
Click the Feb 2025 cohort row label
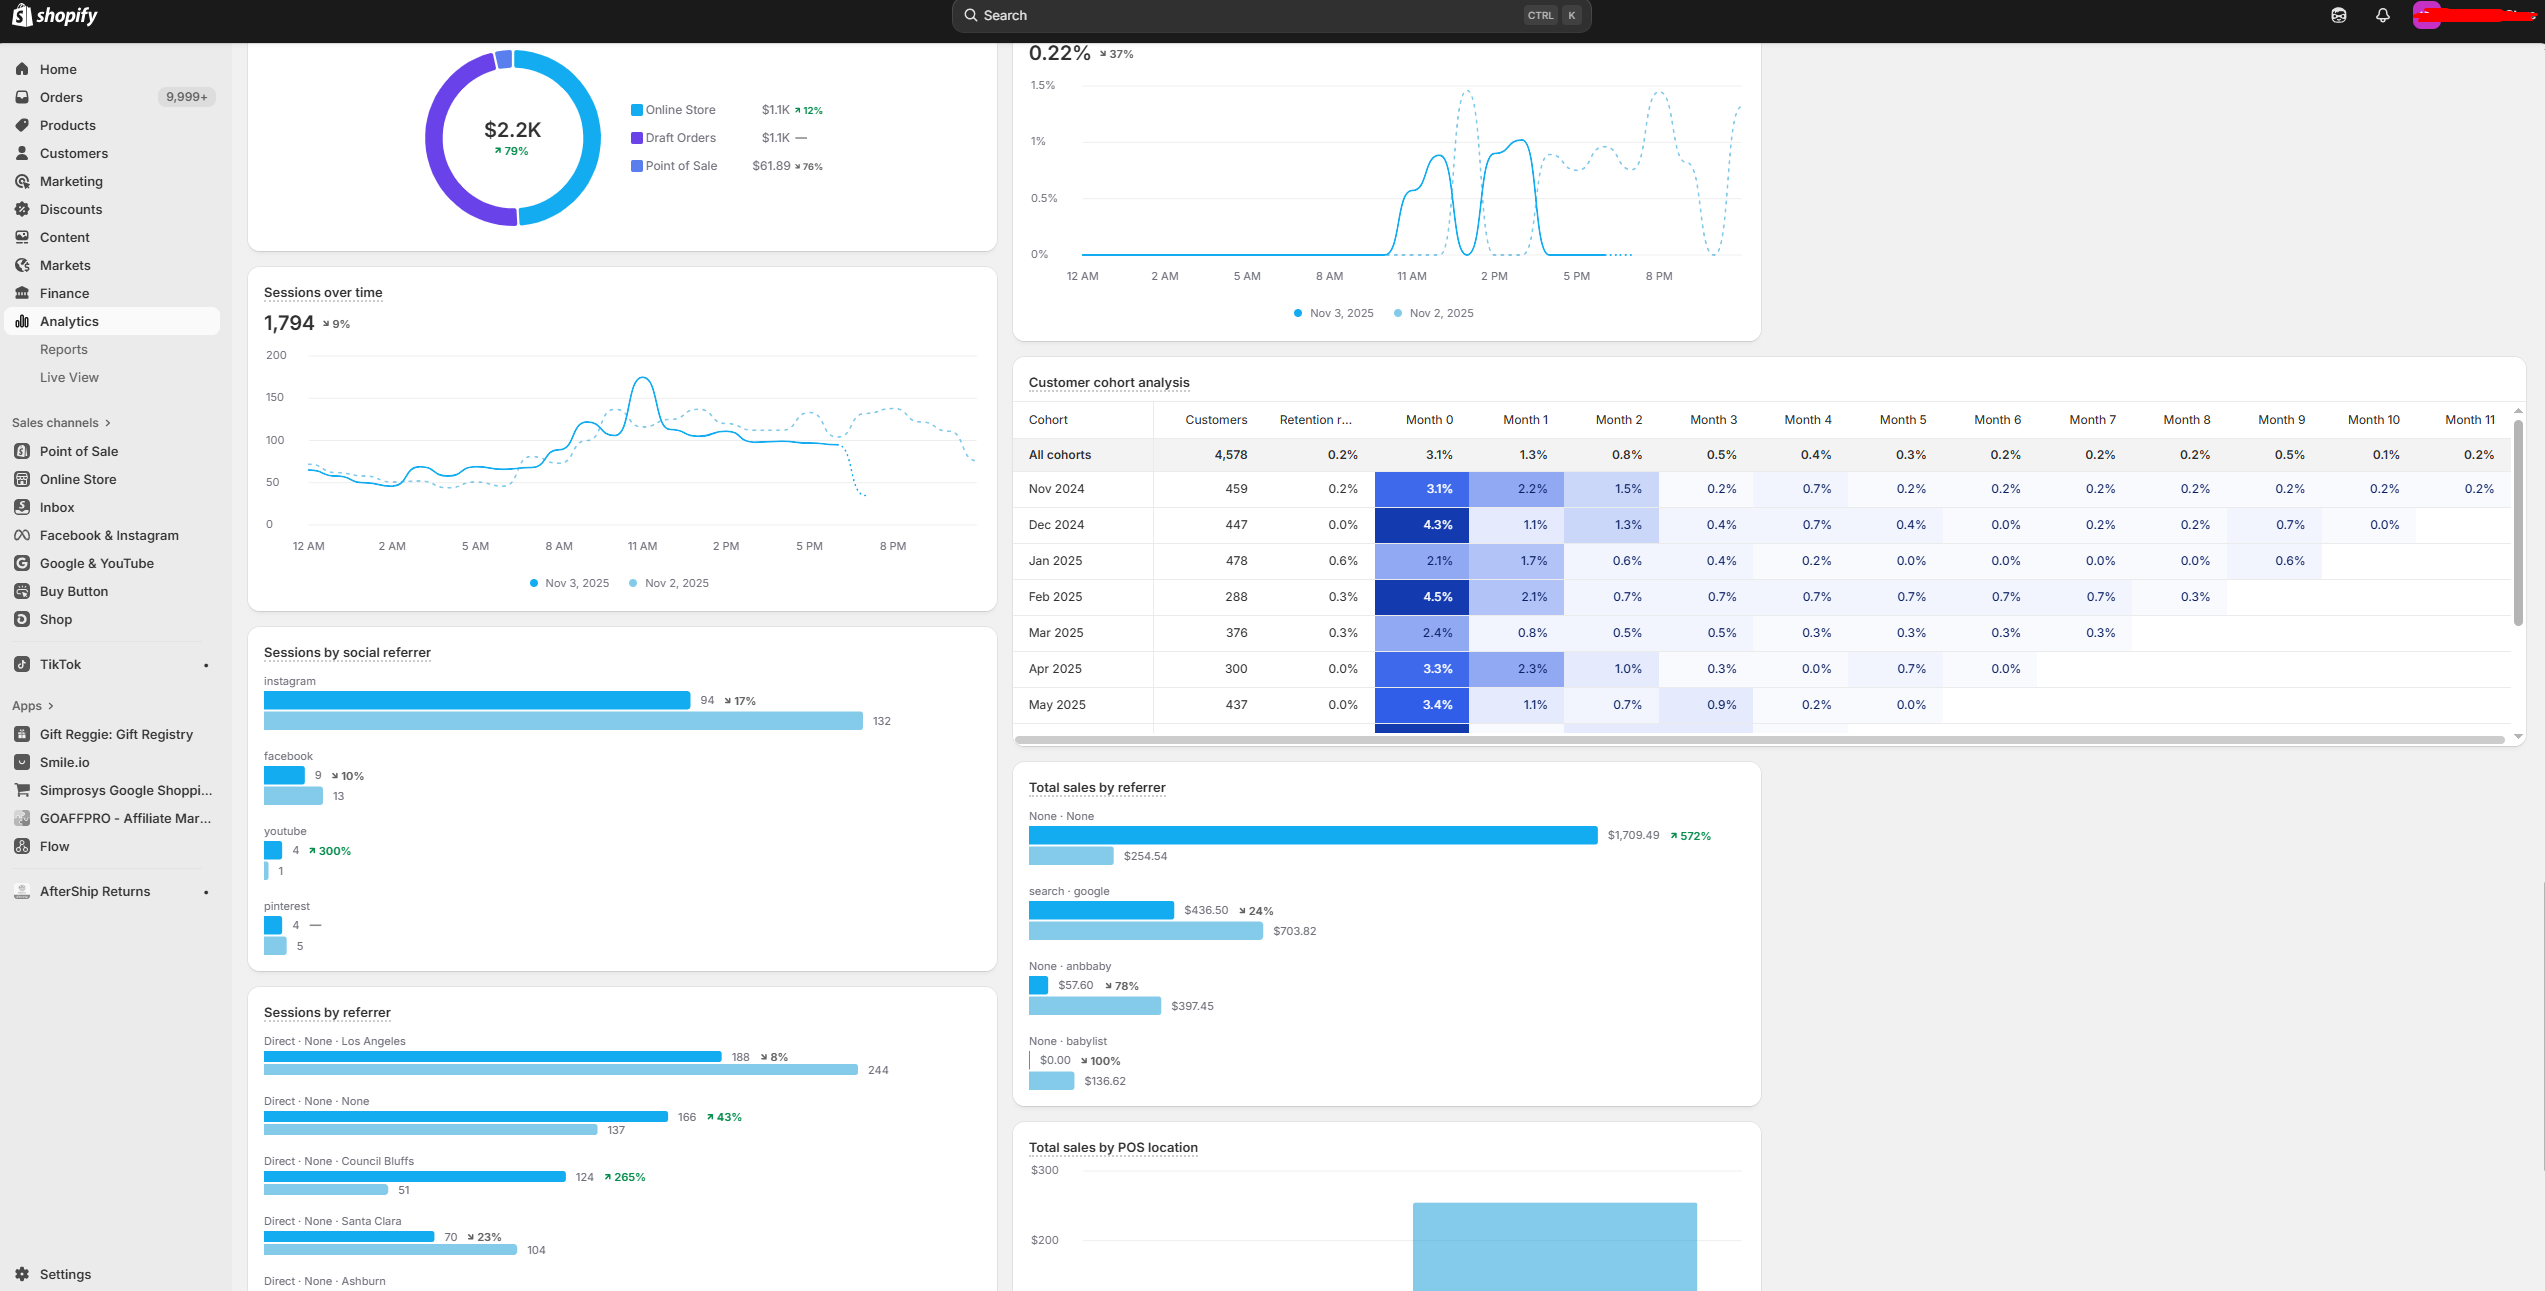[x=1055, y=597]
